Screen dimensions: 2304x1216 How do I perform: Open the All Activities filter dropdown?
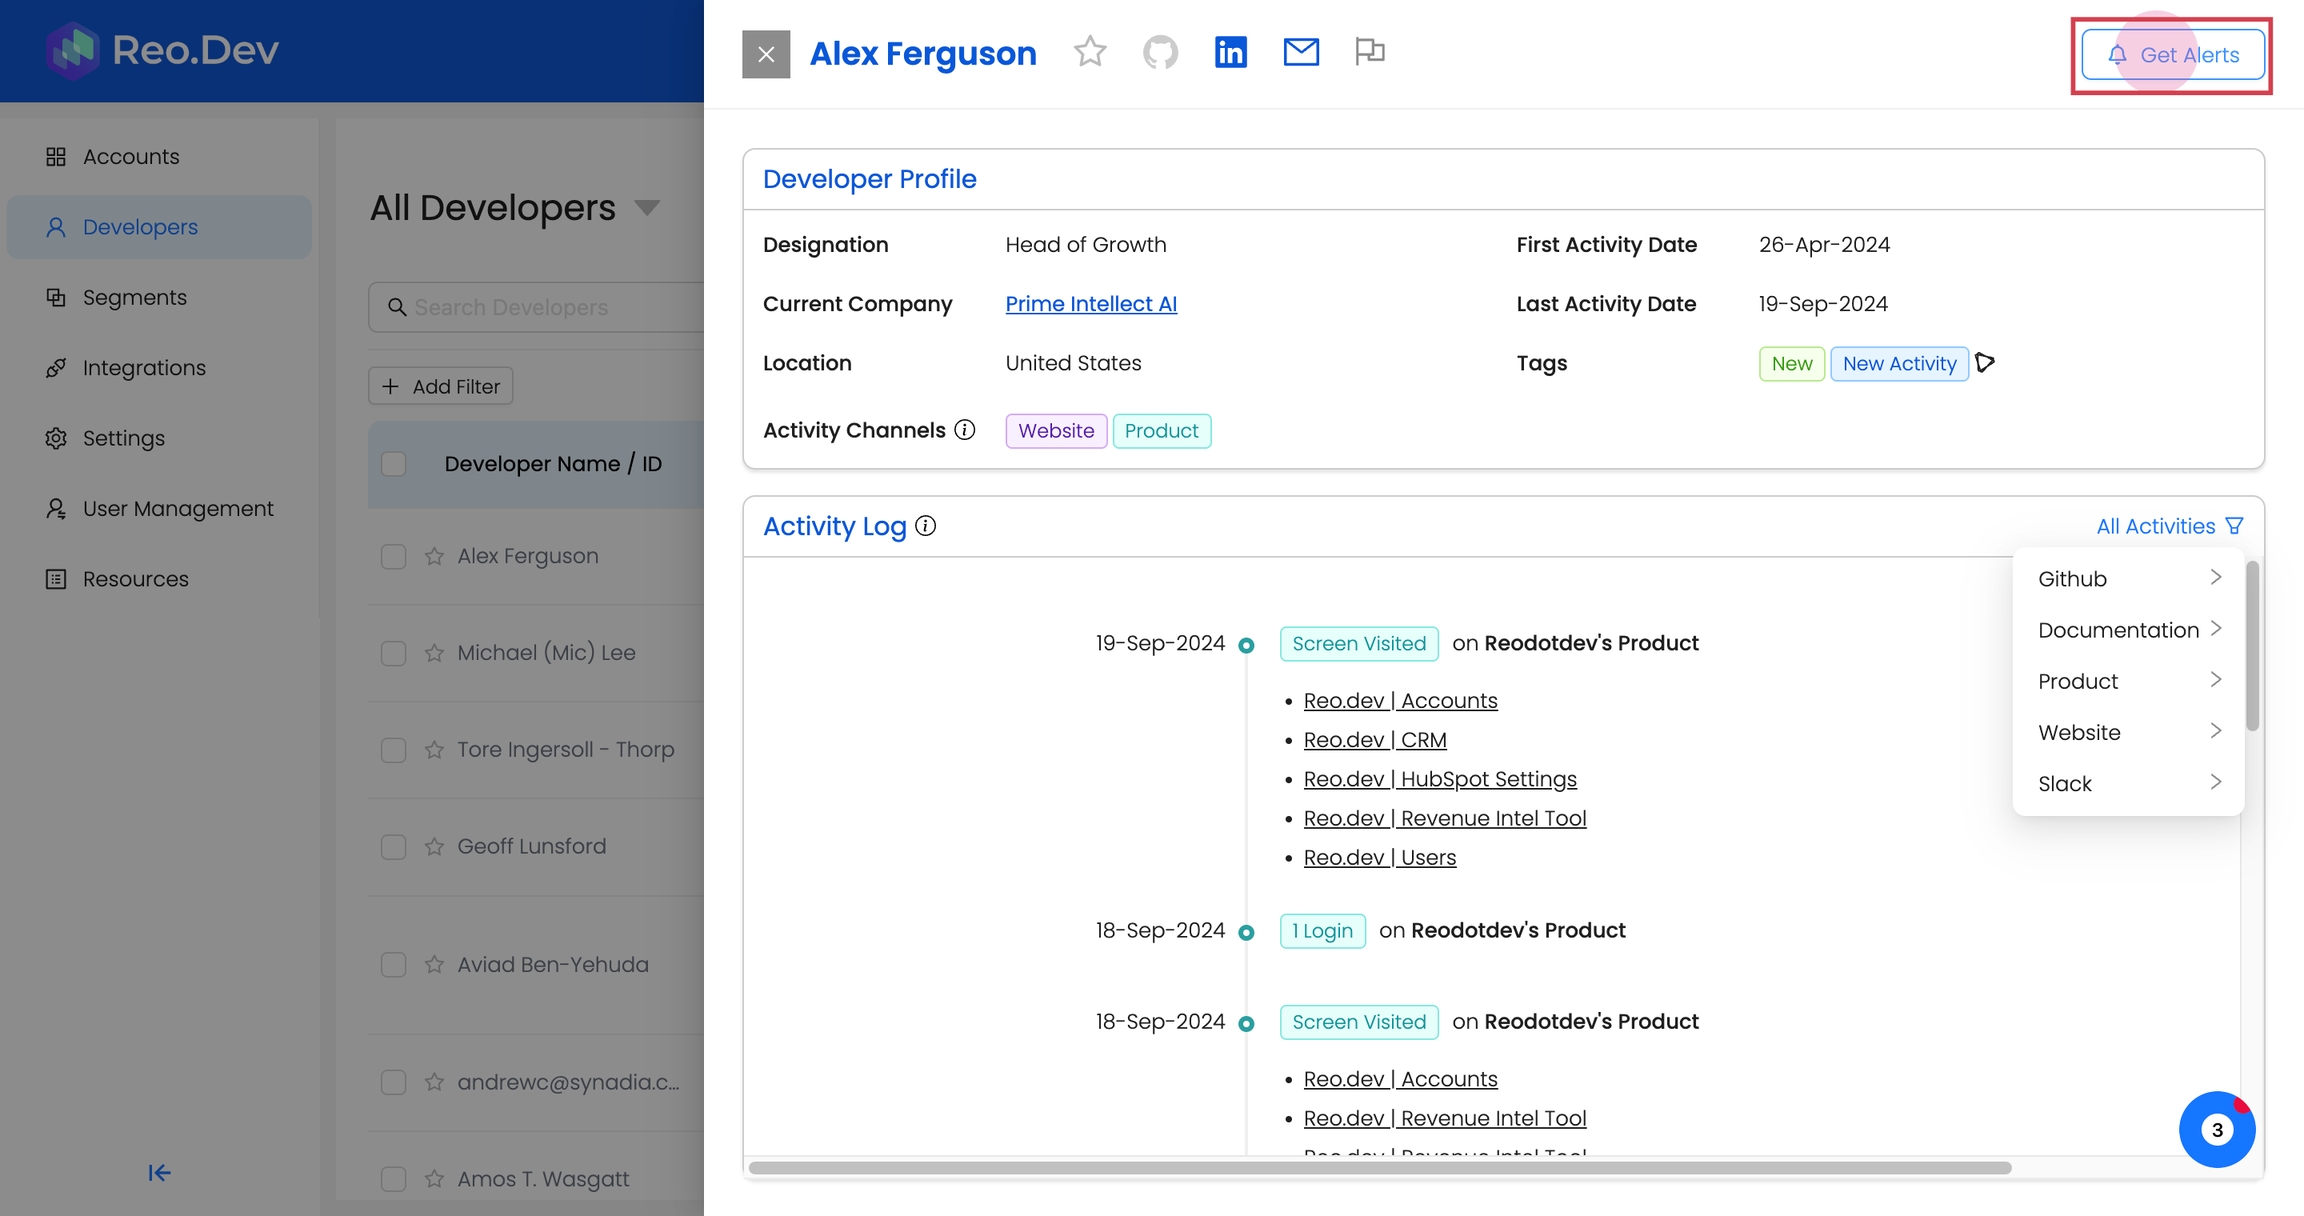tap(2169, 526)
